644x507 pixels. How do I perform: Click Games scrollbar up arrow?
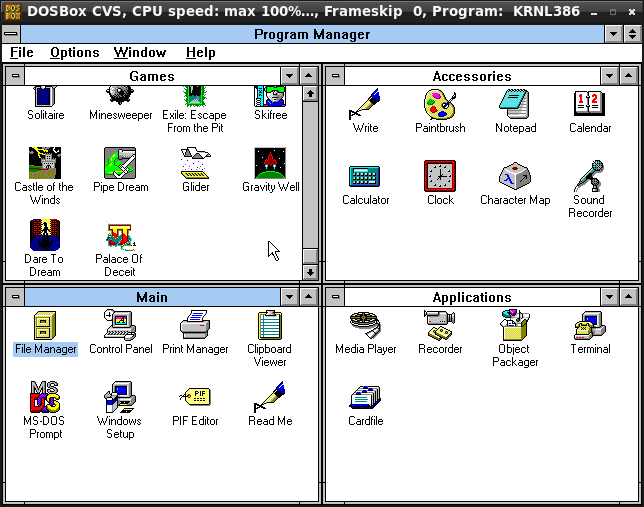(310, 94)
